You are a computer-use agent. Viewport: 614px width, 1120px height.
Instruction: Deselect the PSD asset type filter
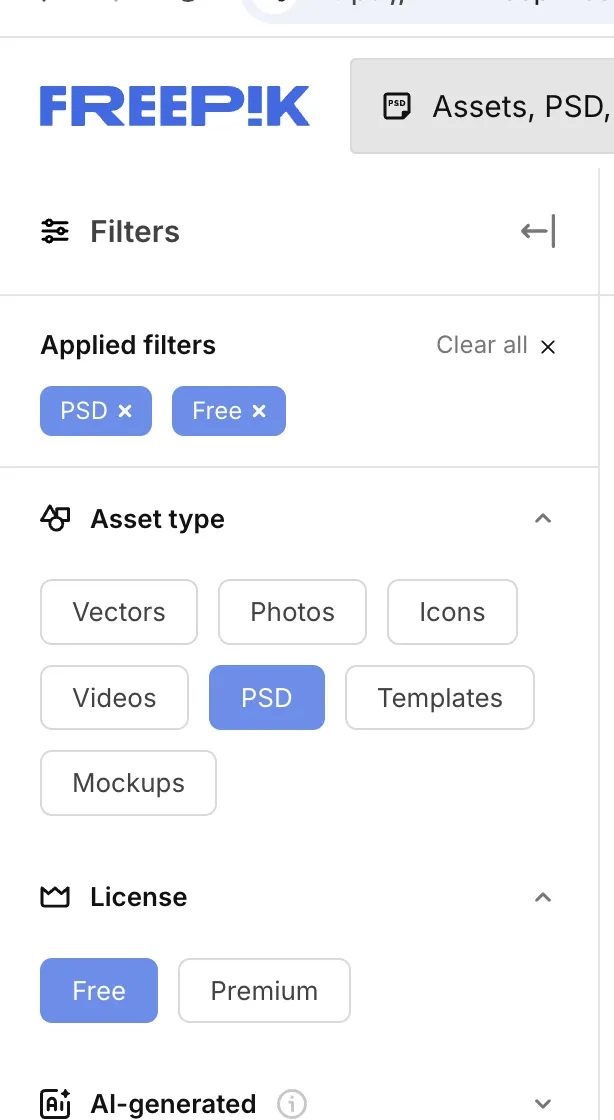click(267, 698)
